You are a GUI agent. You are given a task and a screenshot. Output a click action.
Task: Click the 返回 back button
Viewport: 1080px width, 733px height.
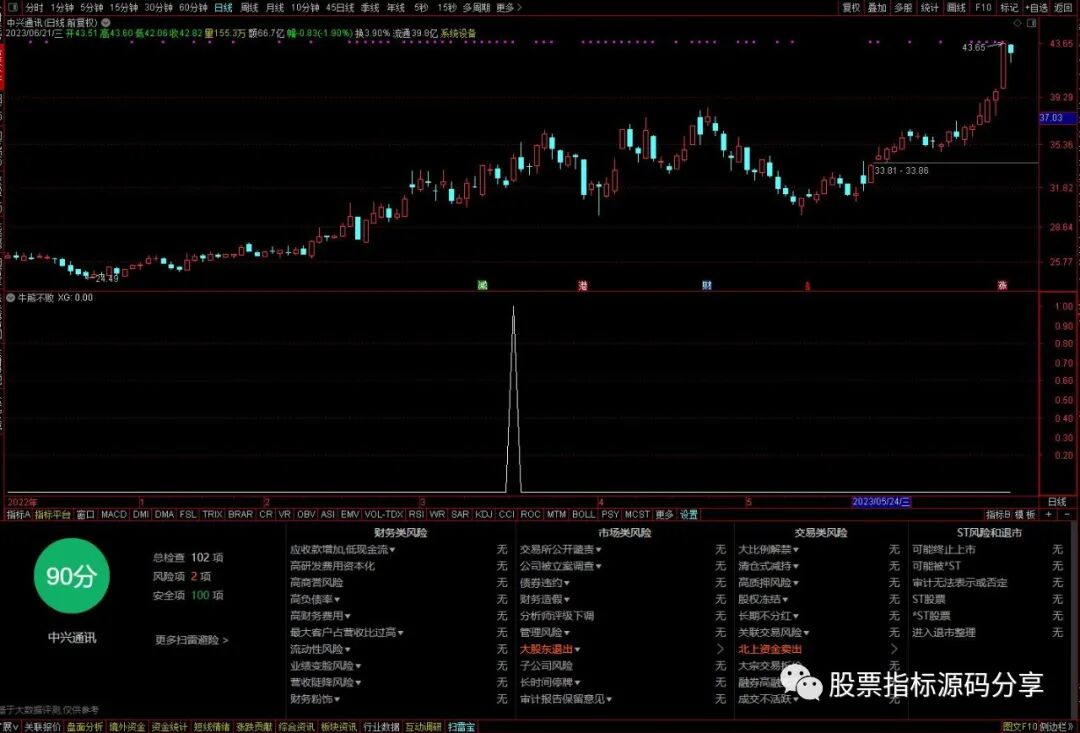[x=1063, y=8]
